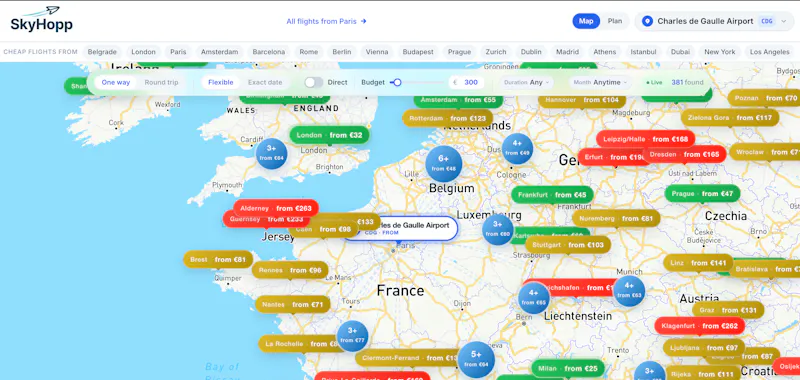The width and height of the screenshot is (800, 380).
Task: Click the Zurich city chip
Action: [496, 52]
